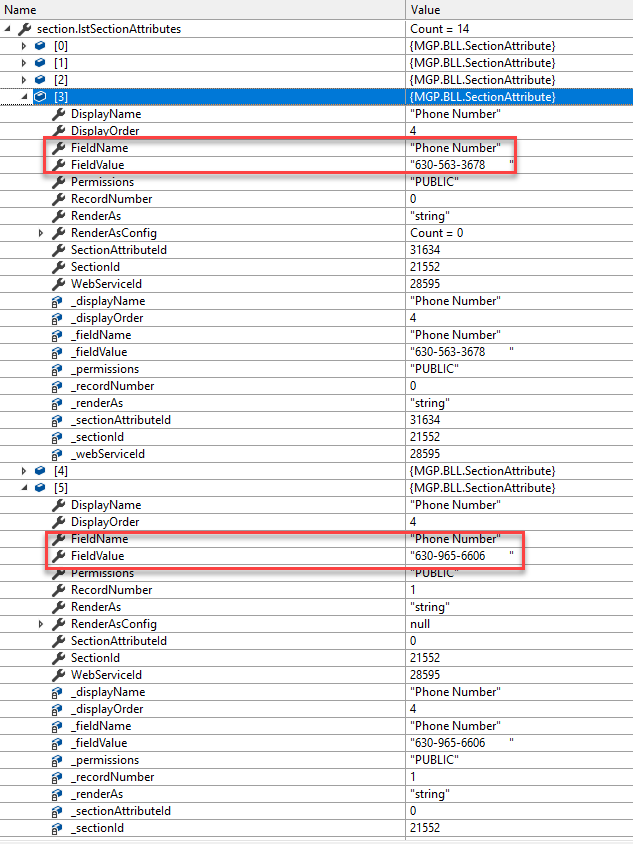Click field icon of _sectionAttributeId 31634 row
This screenshot has height=844, width=633.
tap(57, 420)
